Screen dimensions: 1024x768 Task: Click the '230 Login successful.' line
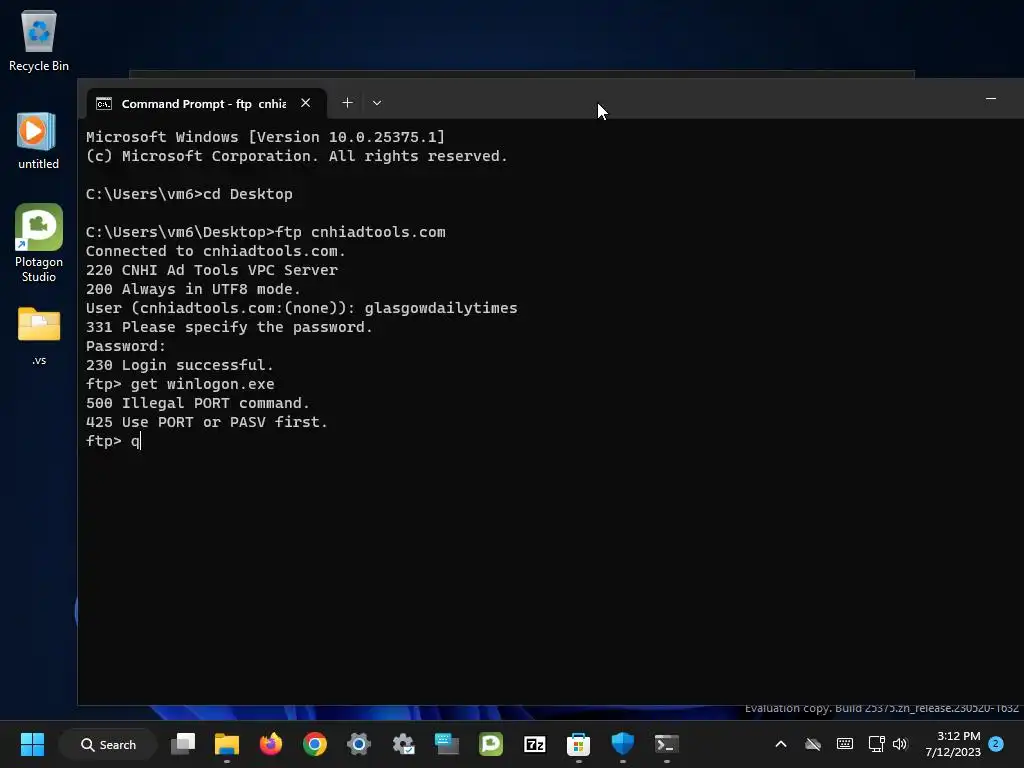coord(180,365)
